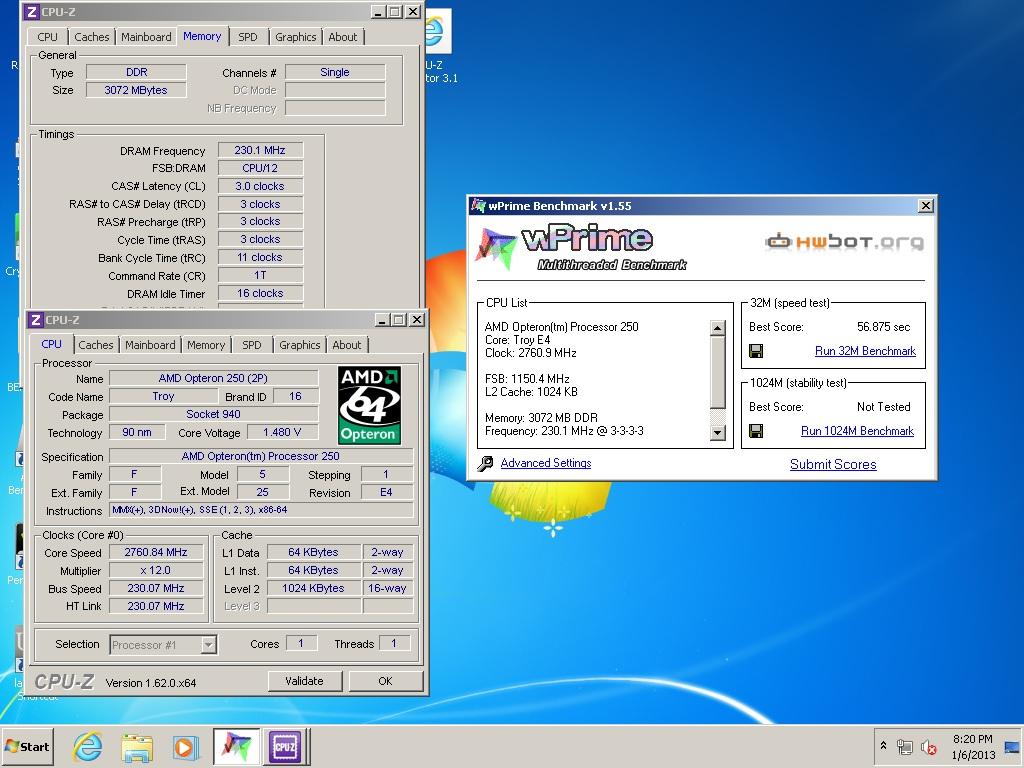Viewport: 1024px width, 768px height.
Task: Click the DRAM Frequency 230.1 MHz field
Action: [x=260, y=150]
